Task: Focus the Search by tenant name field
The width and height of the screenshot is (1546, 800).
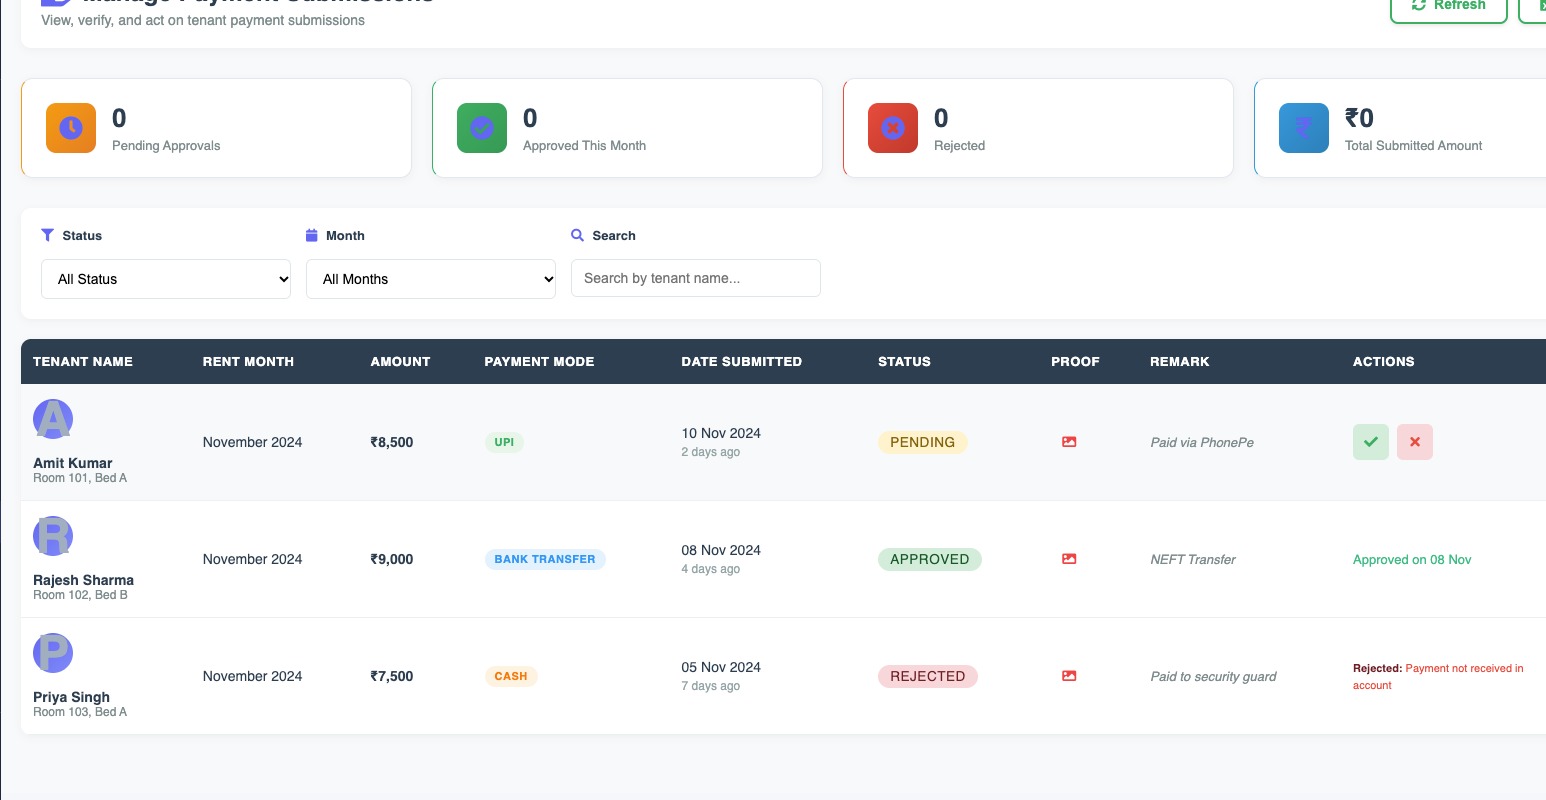Action: point(696,278)
